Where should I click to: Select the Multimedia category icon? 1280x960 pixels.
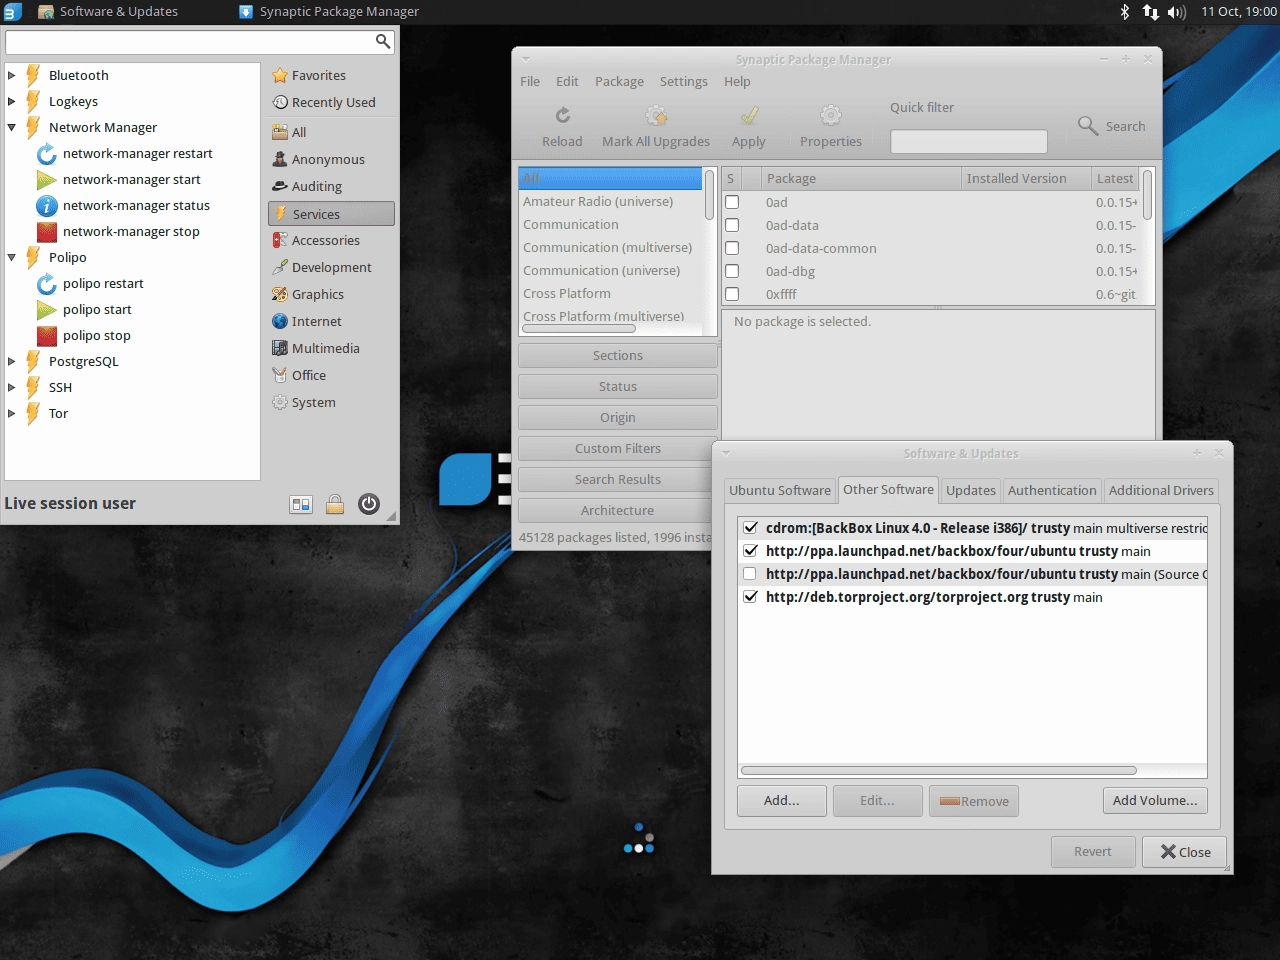(280, 348)
